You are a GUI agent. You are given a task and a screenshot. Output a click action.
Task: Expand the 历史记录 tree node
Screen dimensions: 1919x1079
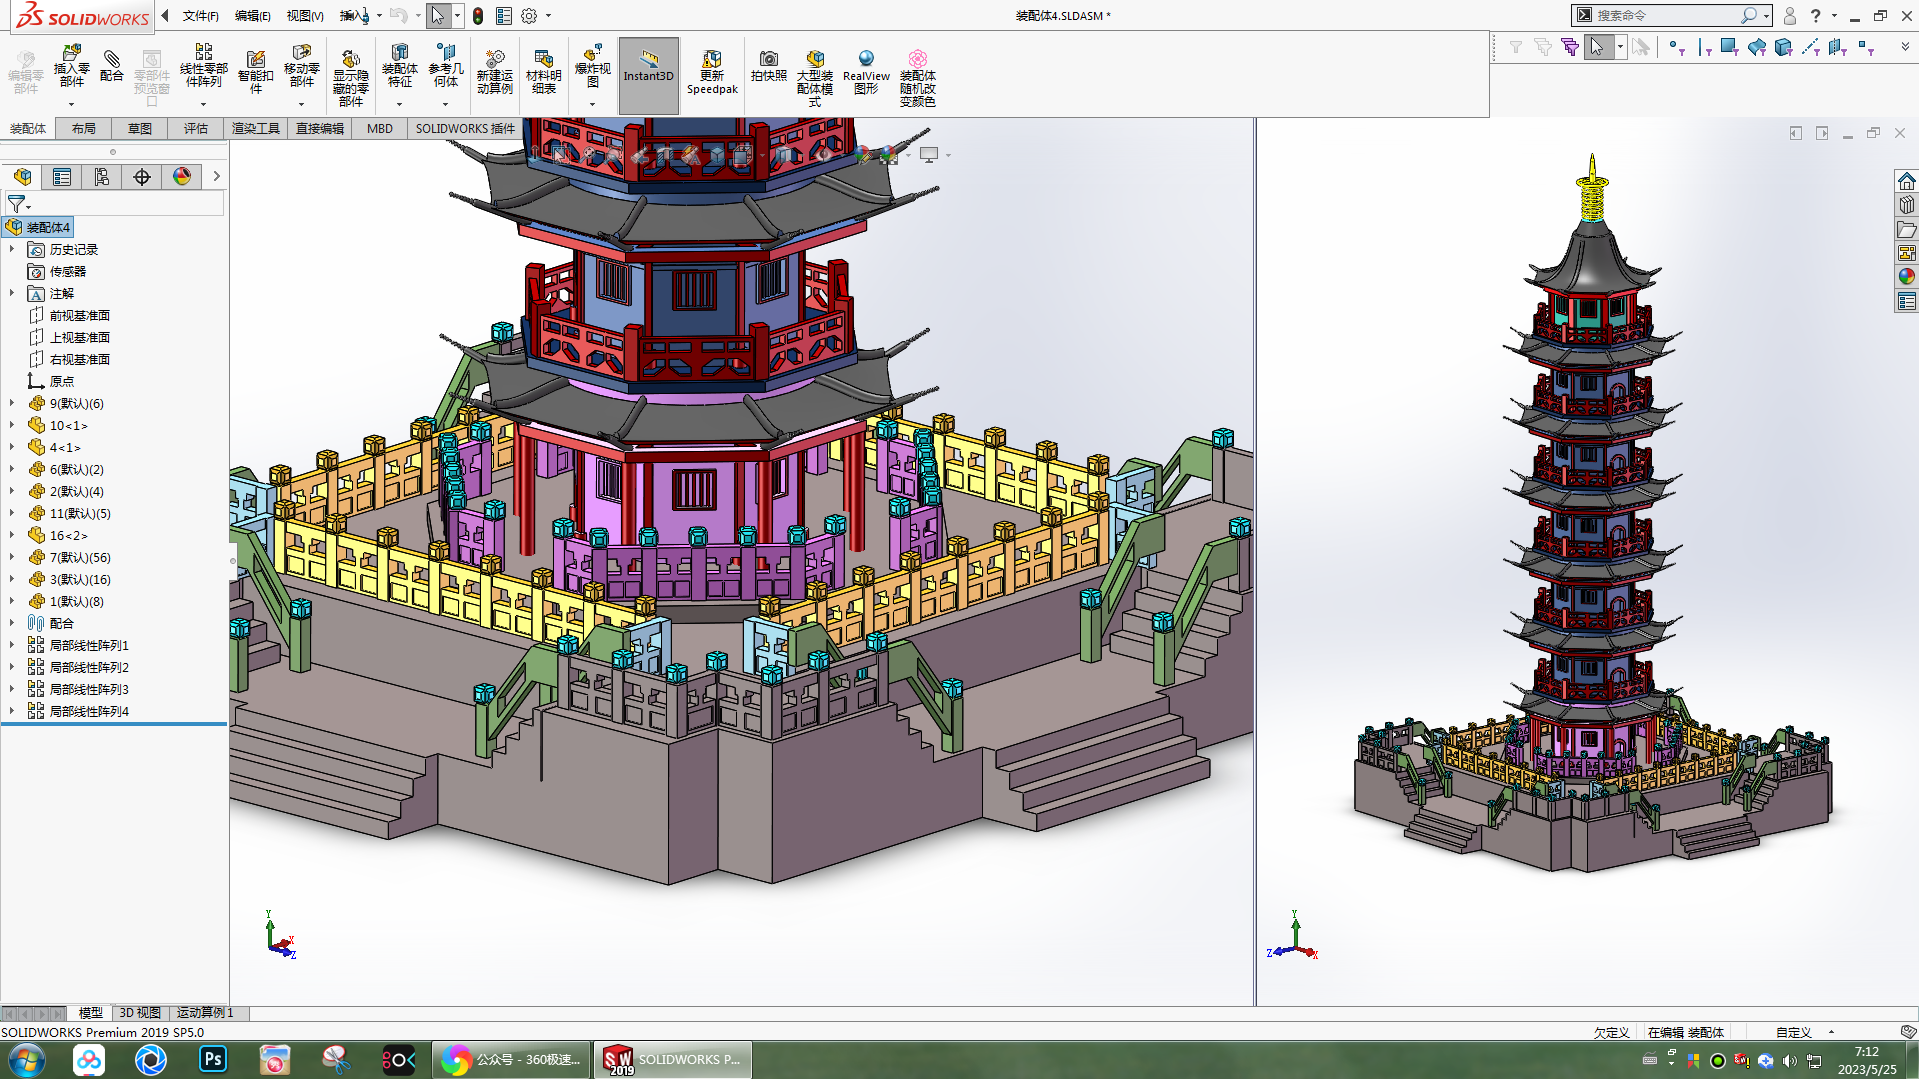(x=12, y=249)
